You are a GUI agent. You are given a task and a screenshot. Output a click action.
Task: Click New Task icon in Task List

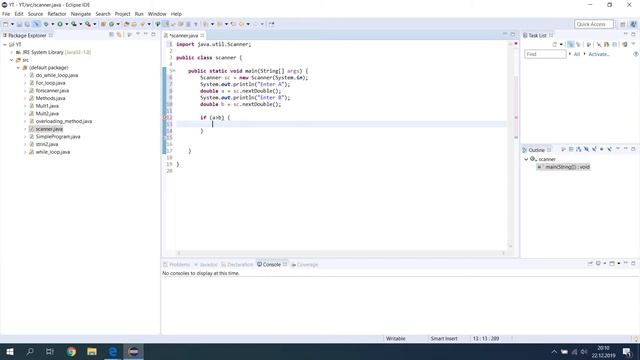point(554,44)
